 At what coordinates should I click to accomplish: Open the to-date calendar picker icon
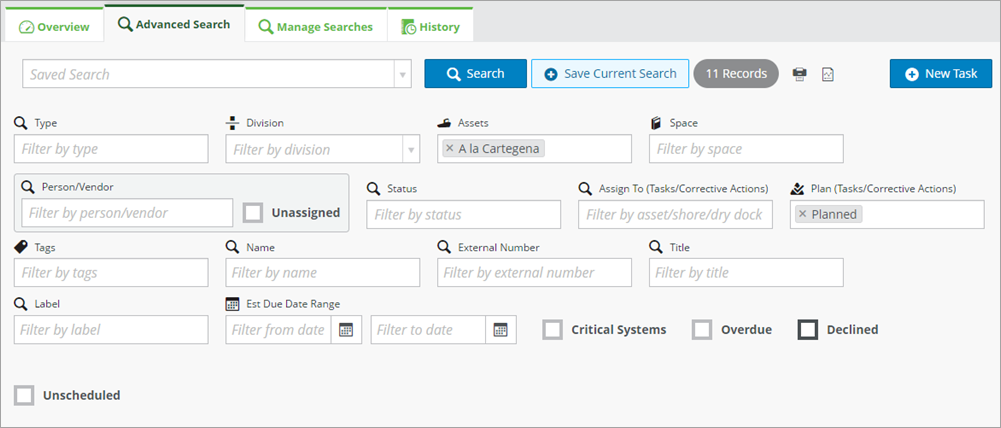[x=500, y=330]
